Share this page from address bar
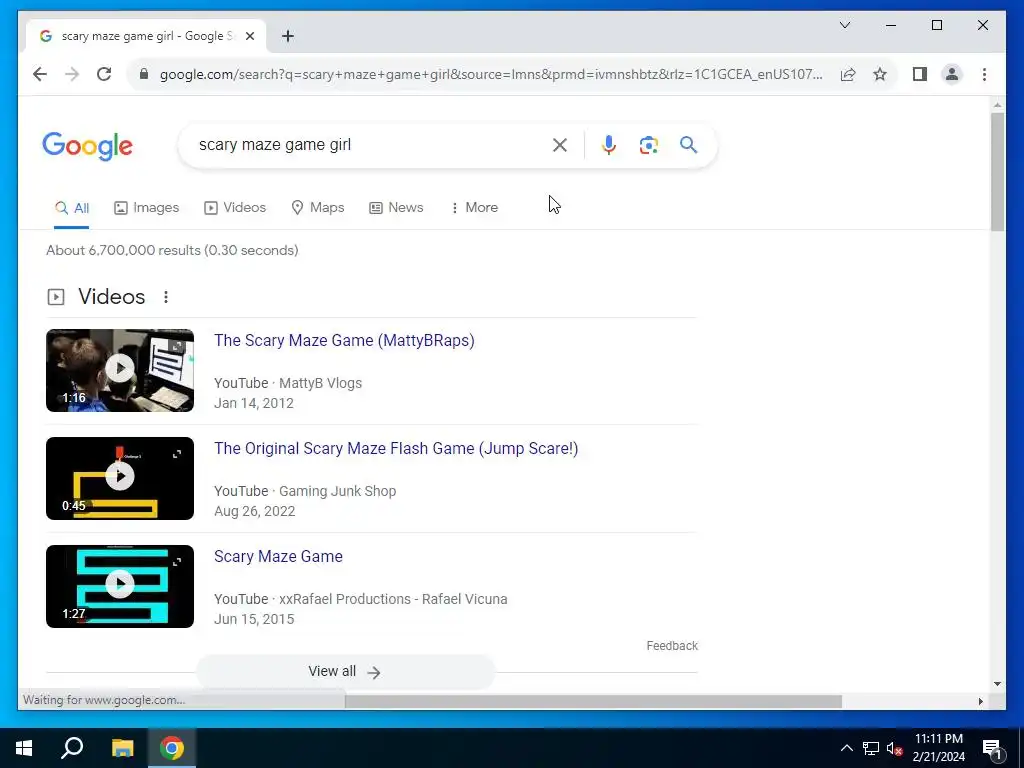 click(848, 74)
